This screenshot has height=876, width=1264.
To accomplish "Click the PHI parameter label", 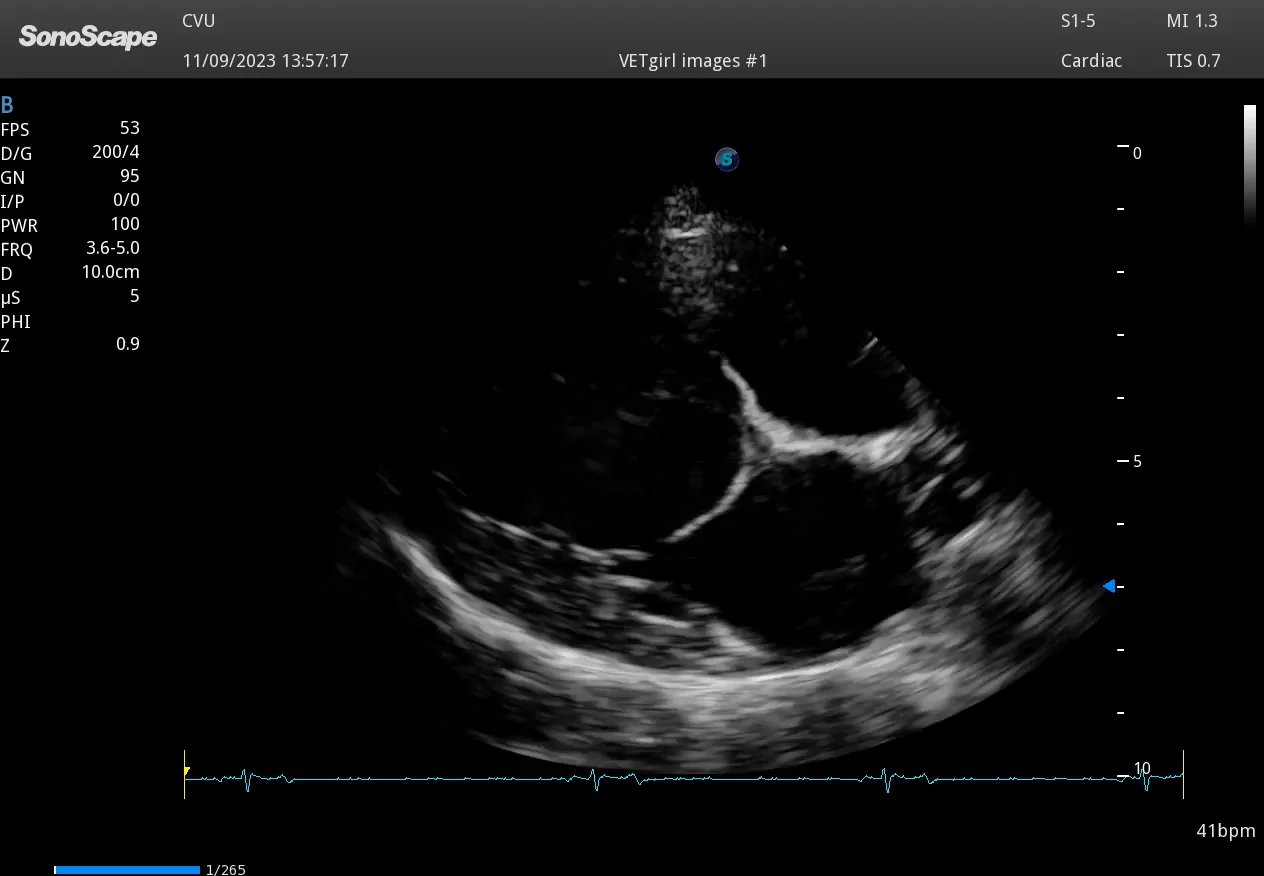I will tap(15, 322).
